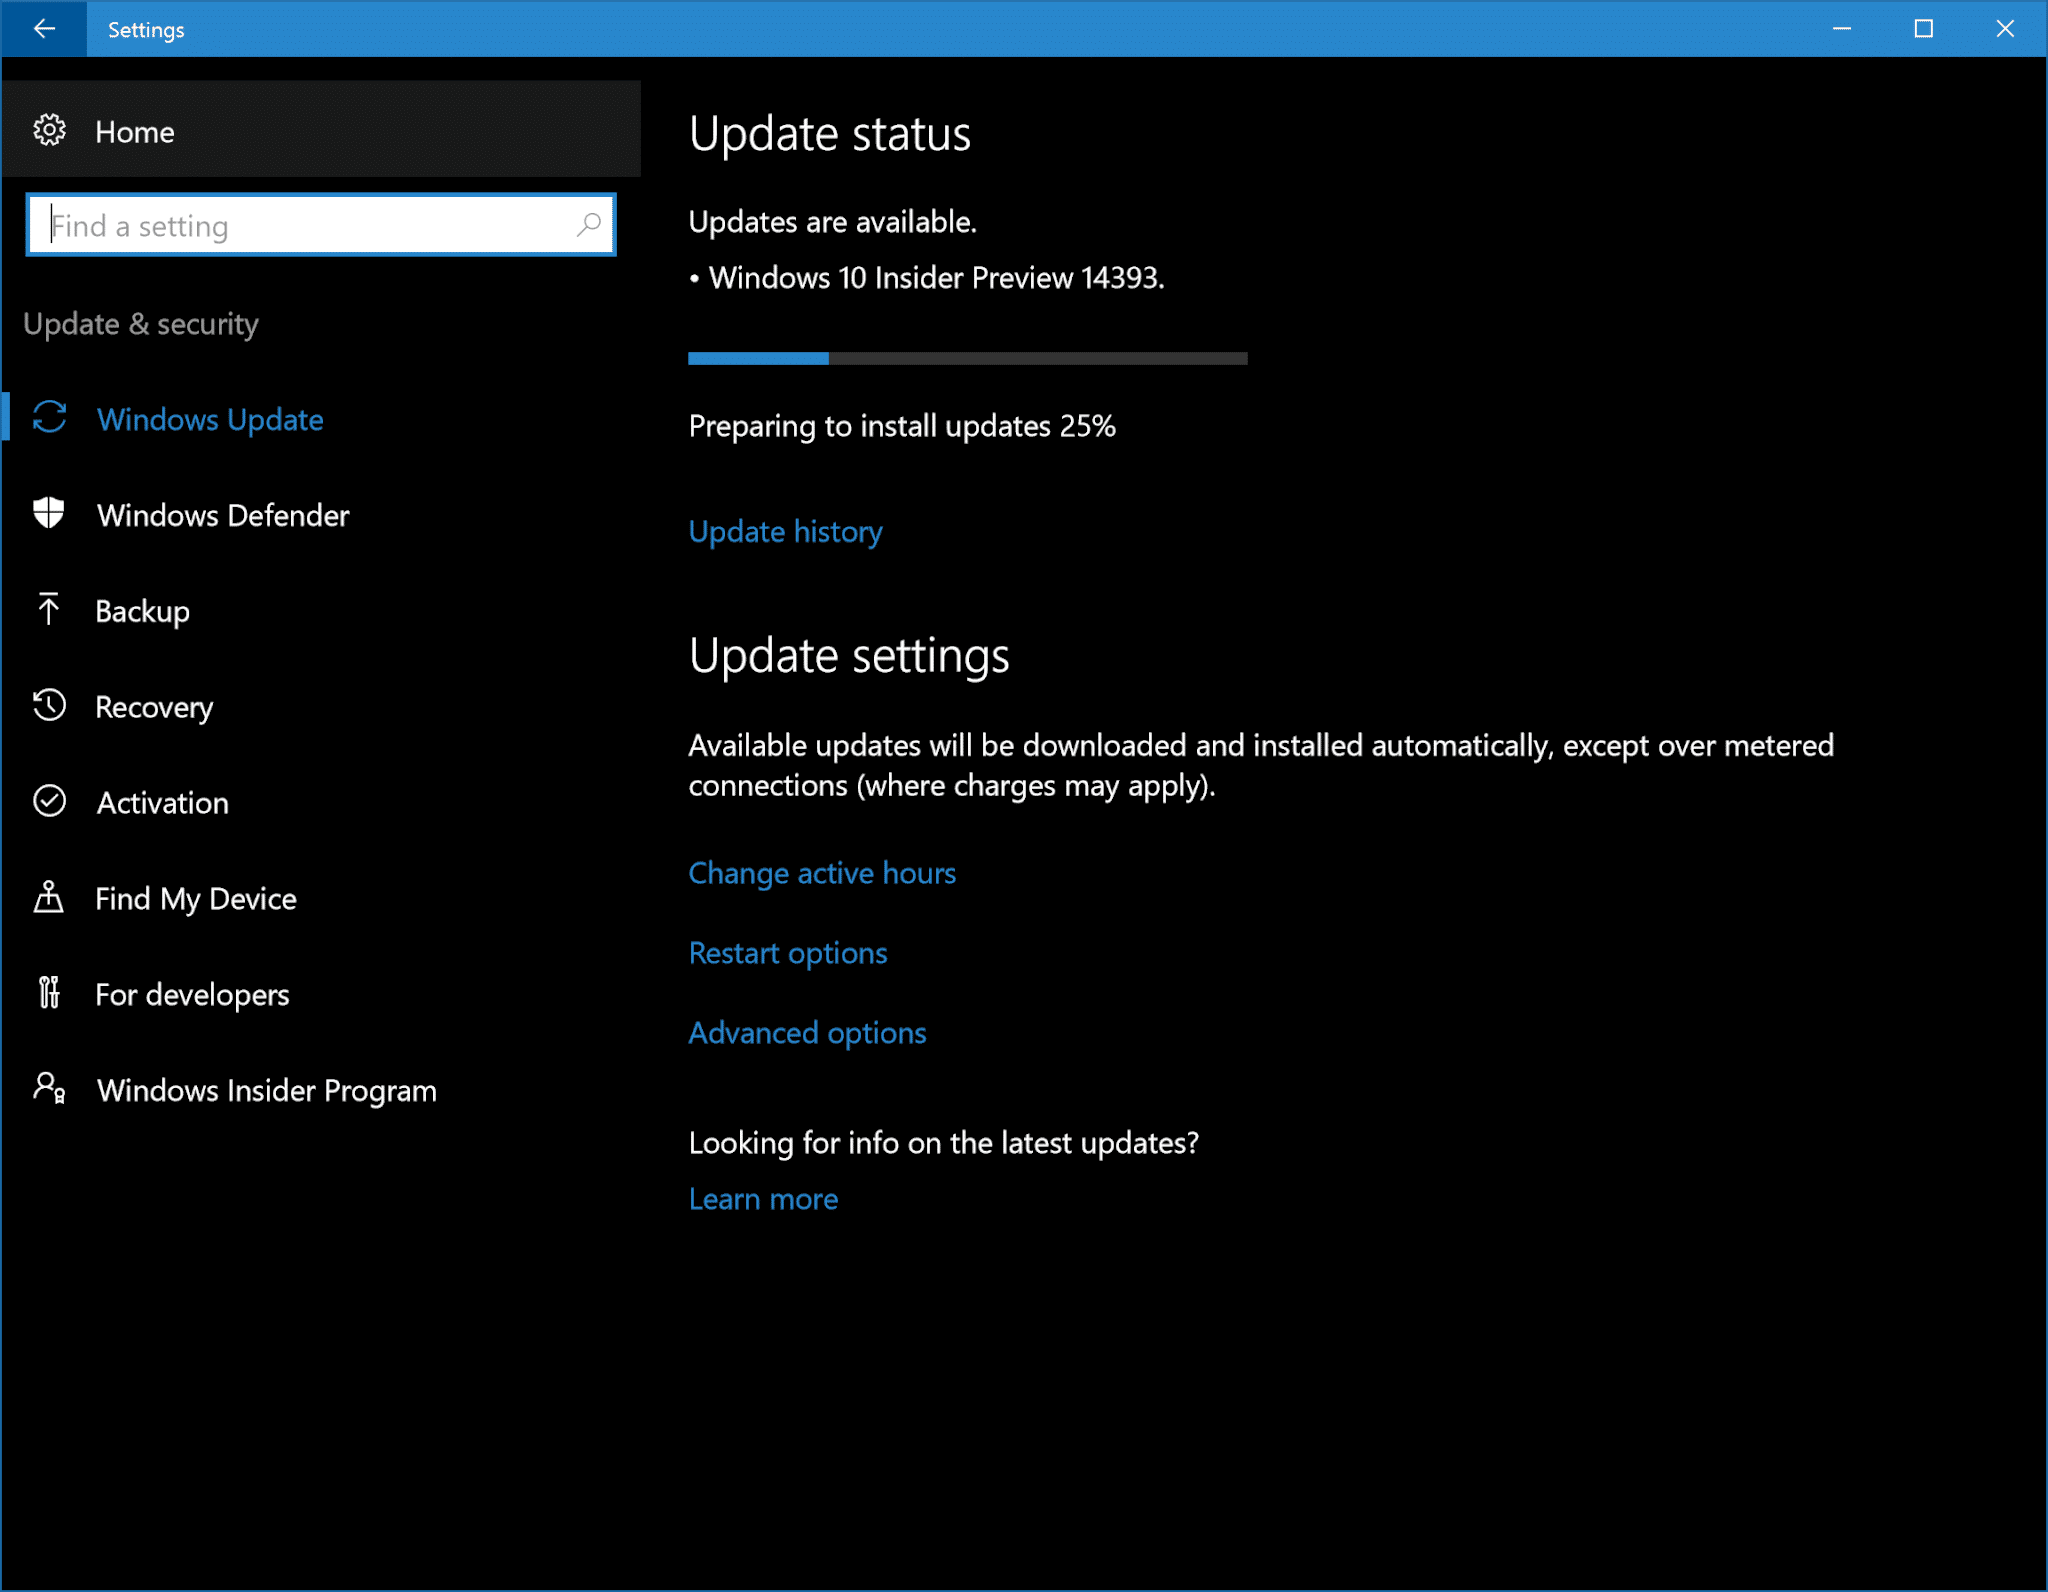Select the Activation checkmark icon
The image size is (2048, 1592).
50,802
